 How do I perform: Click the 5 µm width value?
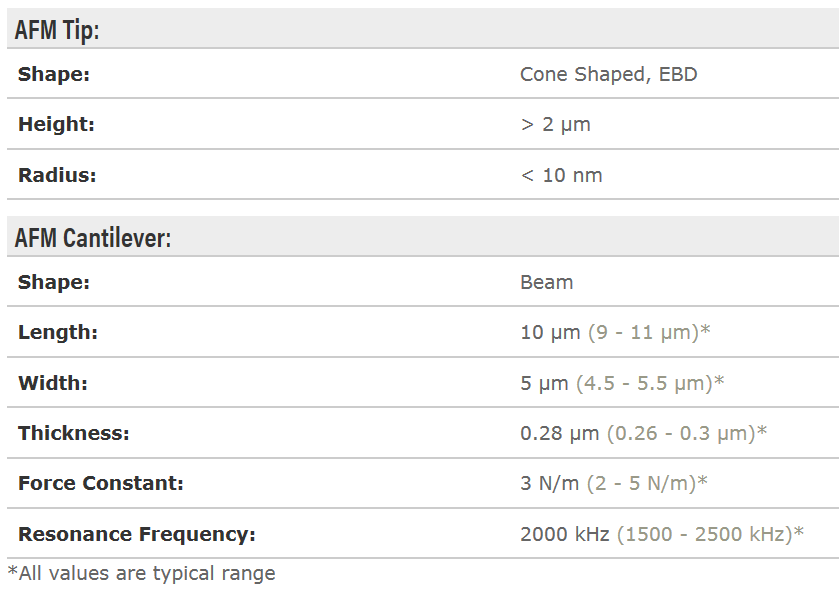pyautogui.click(x=545, y=383)
